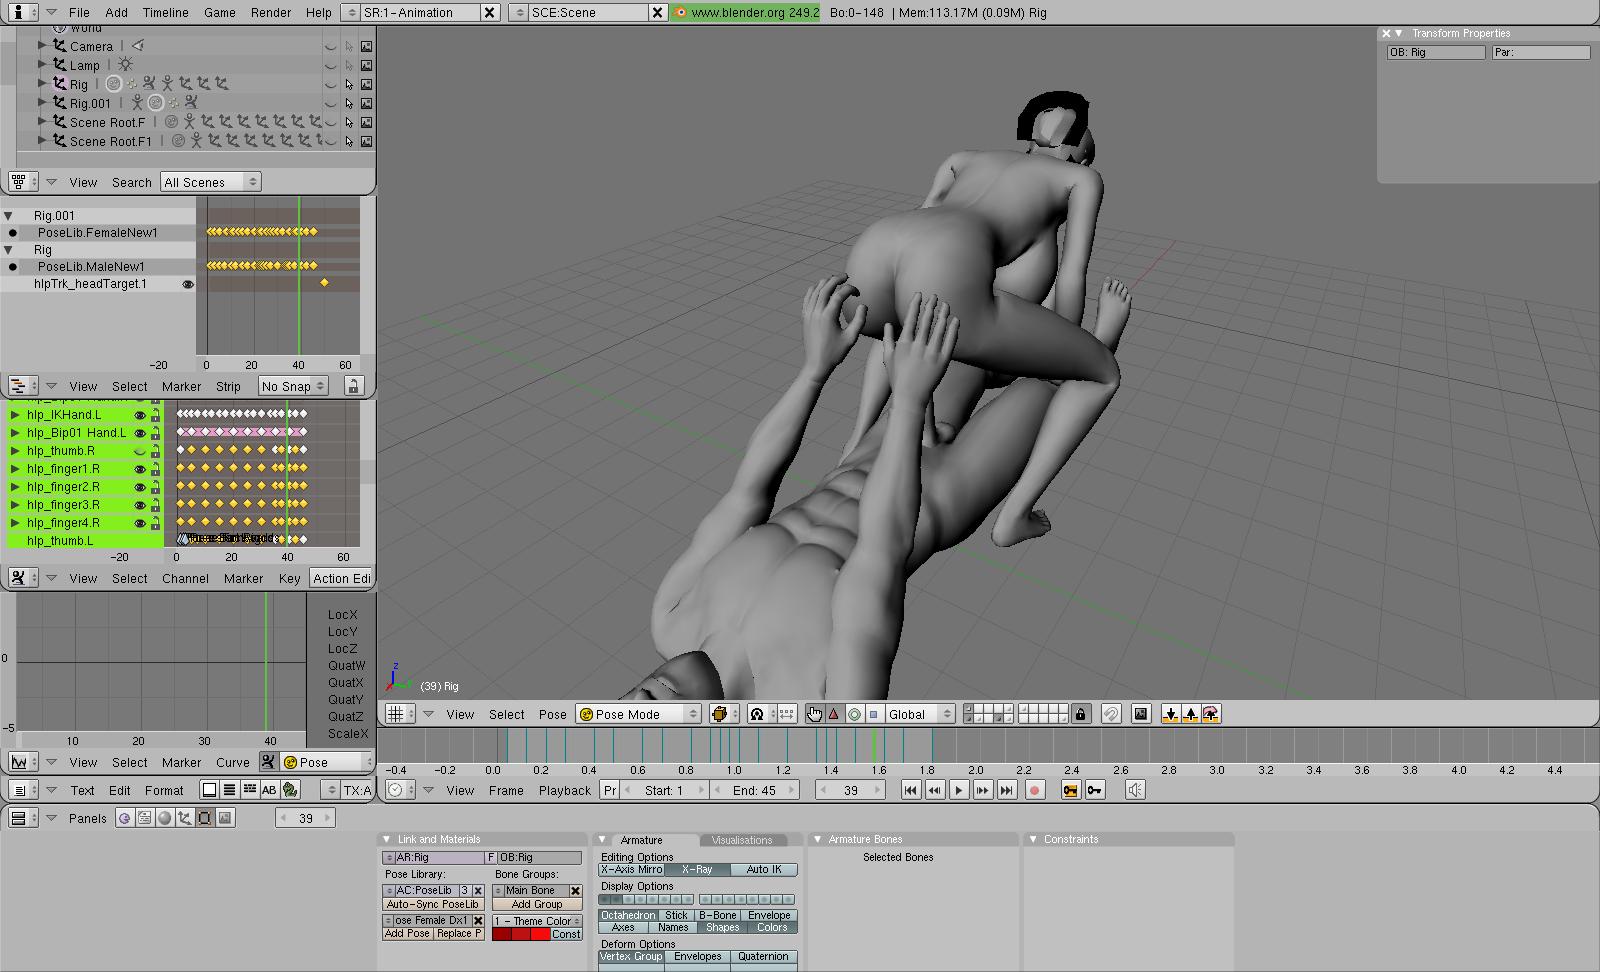Switch to the Visualisations tab
This screenshot has width=1600, height=972.
[742, 840]
